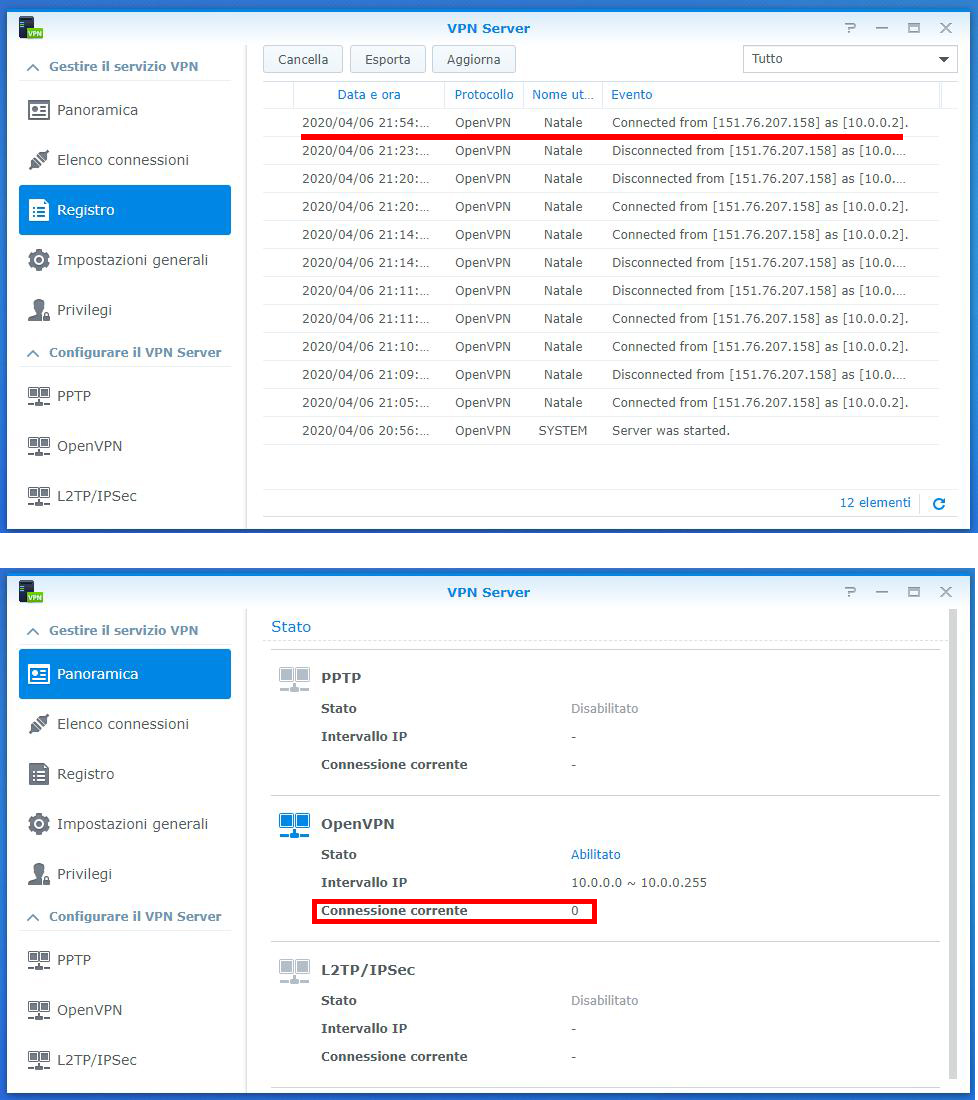Click the 'Disabilitato' status under L2TP/IPSec
Screen dimensions: 978x1100
[x=604, y=1000]
